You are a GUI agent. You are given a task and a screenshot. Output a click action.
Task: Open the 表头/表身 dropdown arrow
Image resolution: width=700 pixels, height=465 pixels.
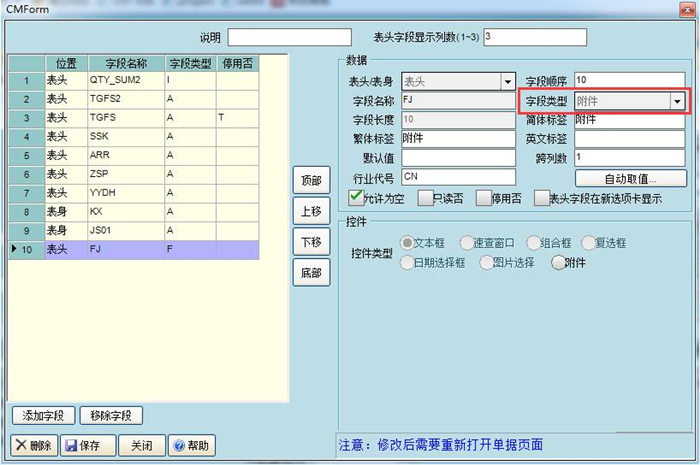508,82
